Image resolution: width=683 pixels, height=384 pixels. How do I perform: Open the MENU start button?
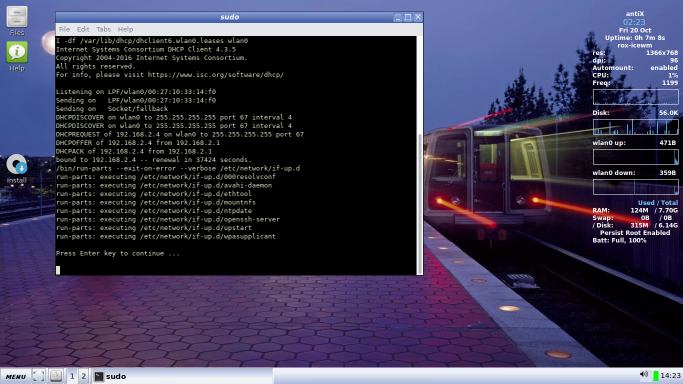[16, 376]
